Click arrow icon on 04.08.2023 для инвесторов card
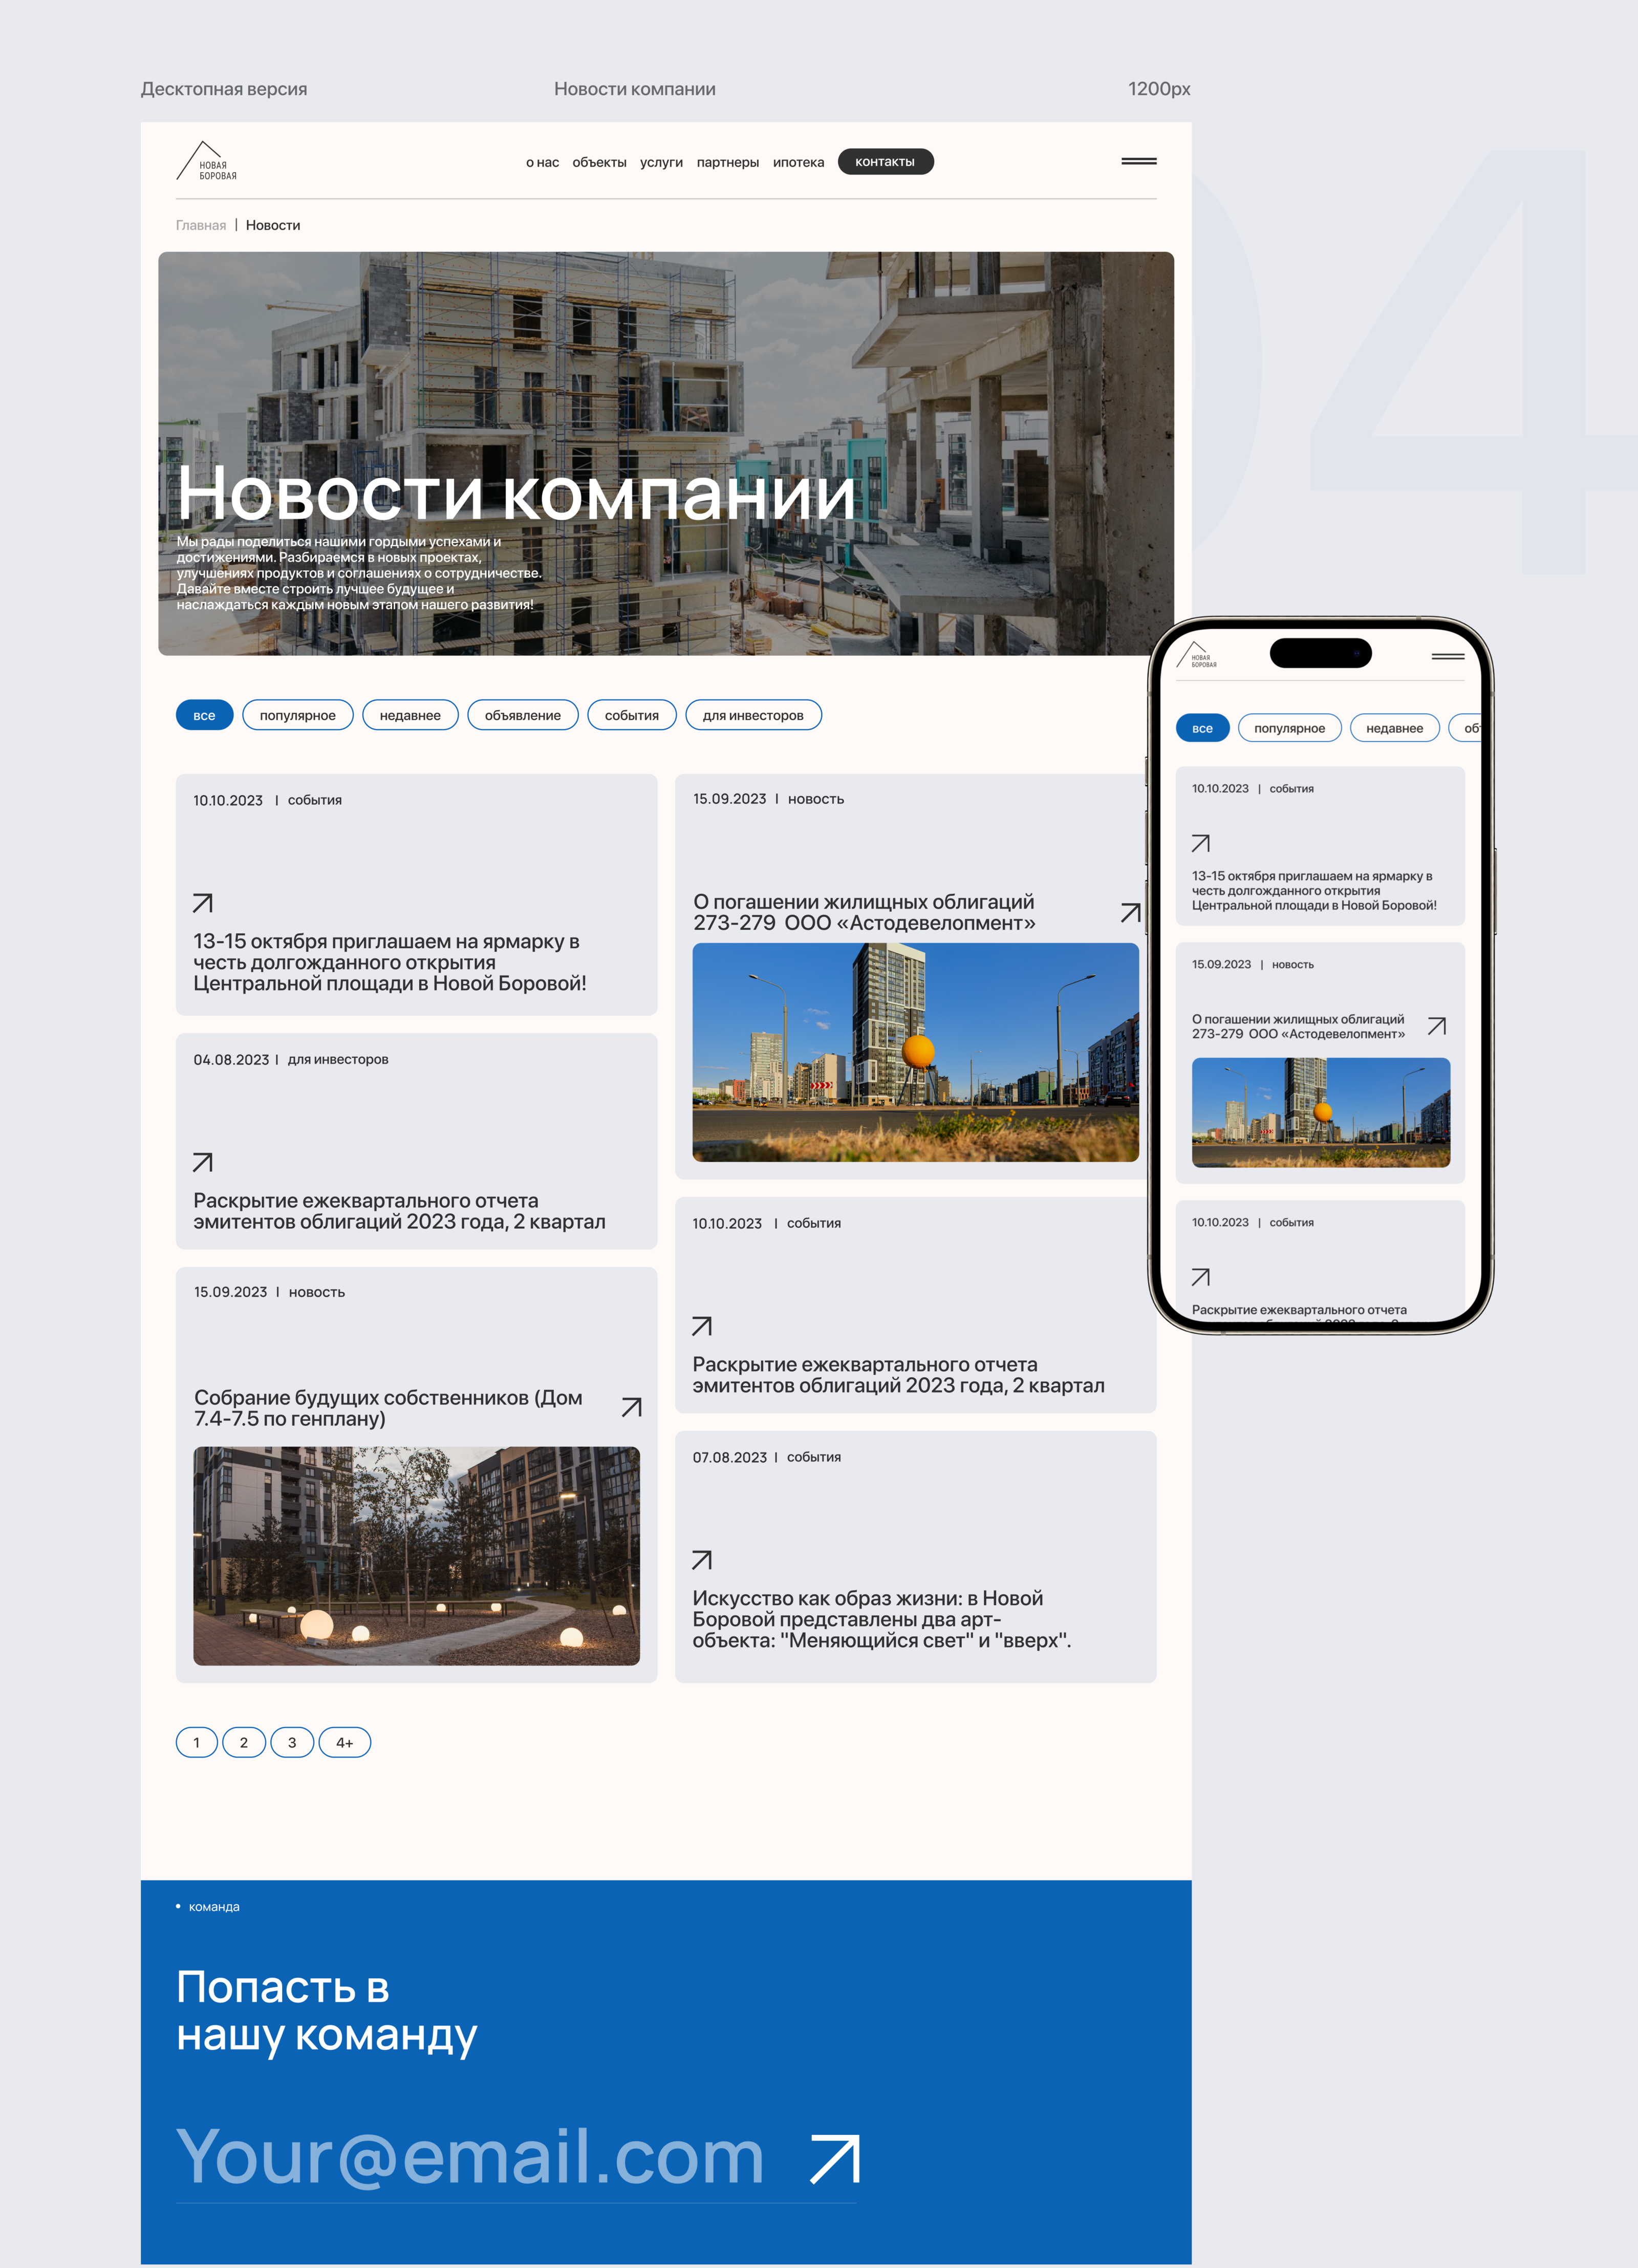The height and width of the screenshot is (2268, 1638). pos(203,1162)
